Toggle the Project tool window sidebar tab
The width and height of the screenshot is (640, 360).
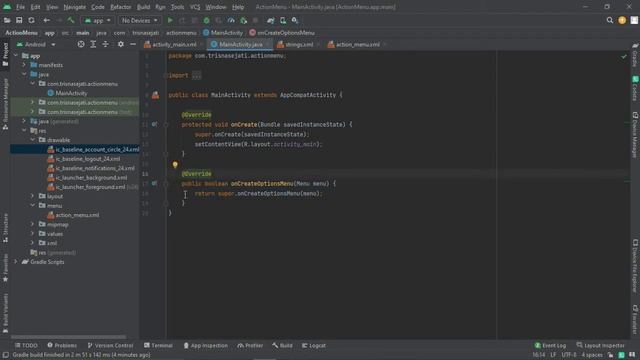(5, 55)
